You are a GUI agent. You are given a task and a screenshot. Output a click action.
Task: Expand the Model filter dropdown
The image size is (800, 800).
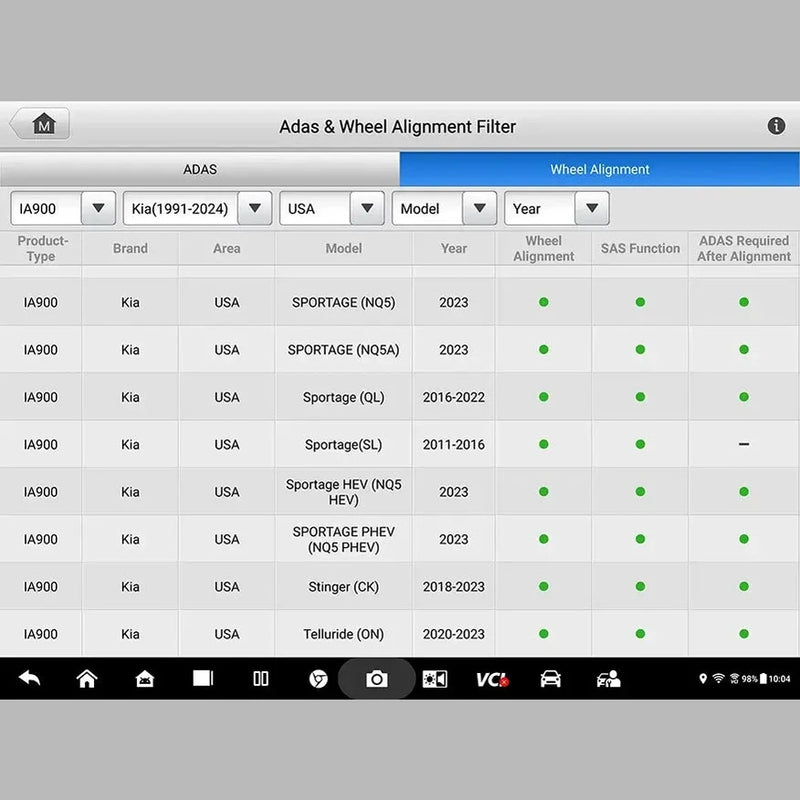tap(444, 208)
